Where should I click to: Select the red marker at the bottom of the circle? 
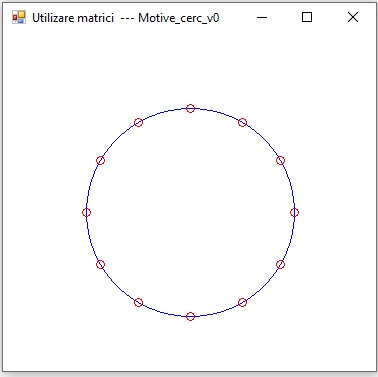[190, 316]
